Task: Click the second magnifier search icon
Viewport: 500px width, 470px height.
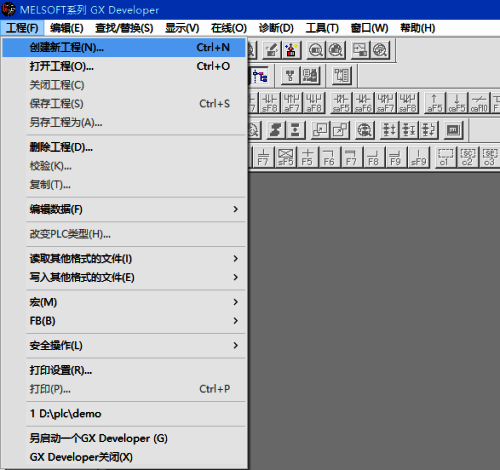Action: point(336,50)
